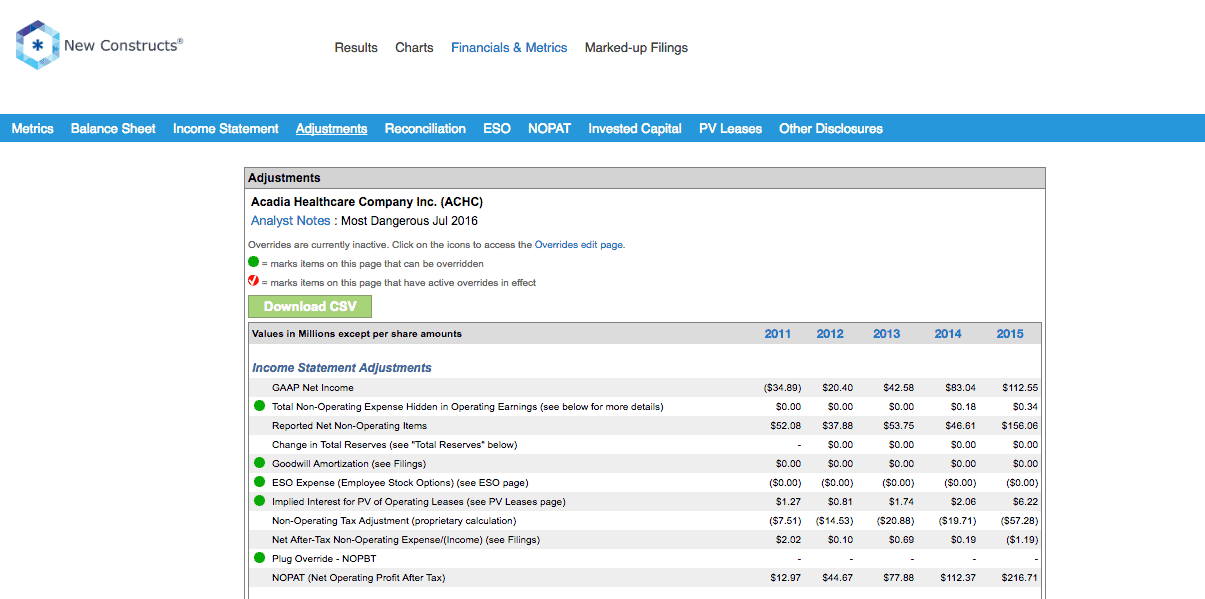Click Reported Net Non-Operating value $156.06
Screen dimensions: 1205x599
1020,425
